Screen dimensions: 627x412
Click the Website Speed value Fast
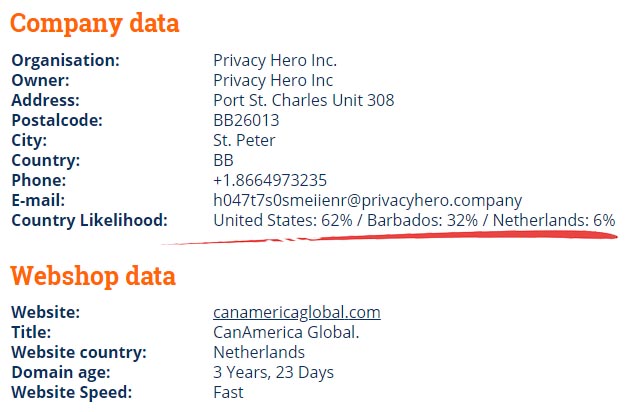228,392
